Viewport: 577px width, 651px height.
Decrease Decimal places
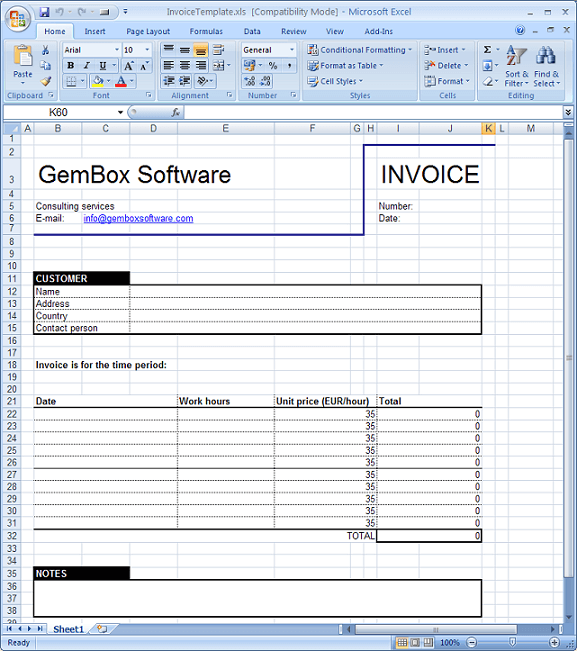click(265, 81)
